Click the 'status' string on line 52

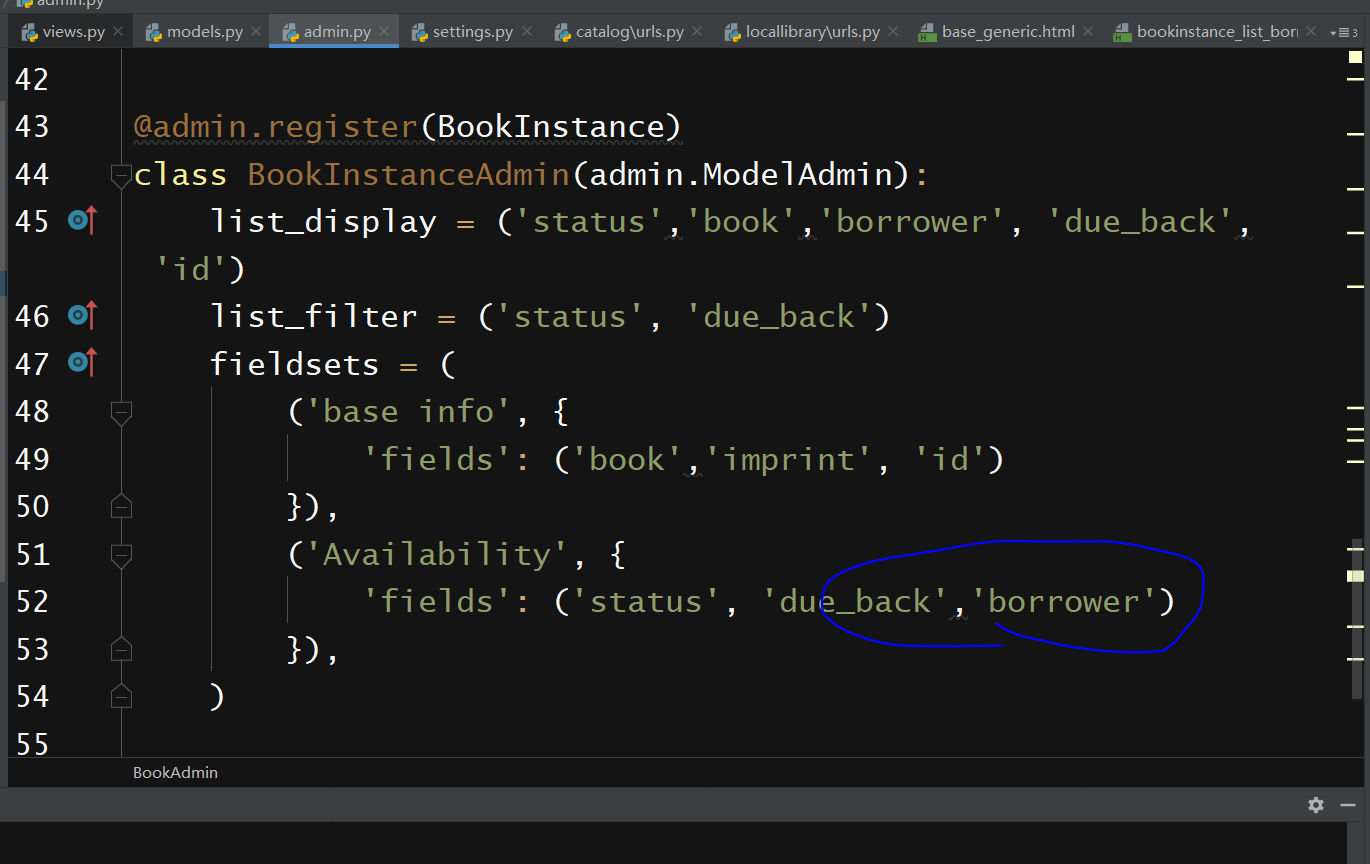[x=646, y=601]
